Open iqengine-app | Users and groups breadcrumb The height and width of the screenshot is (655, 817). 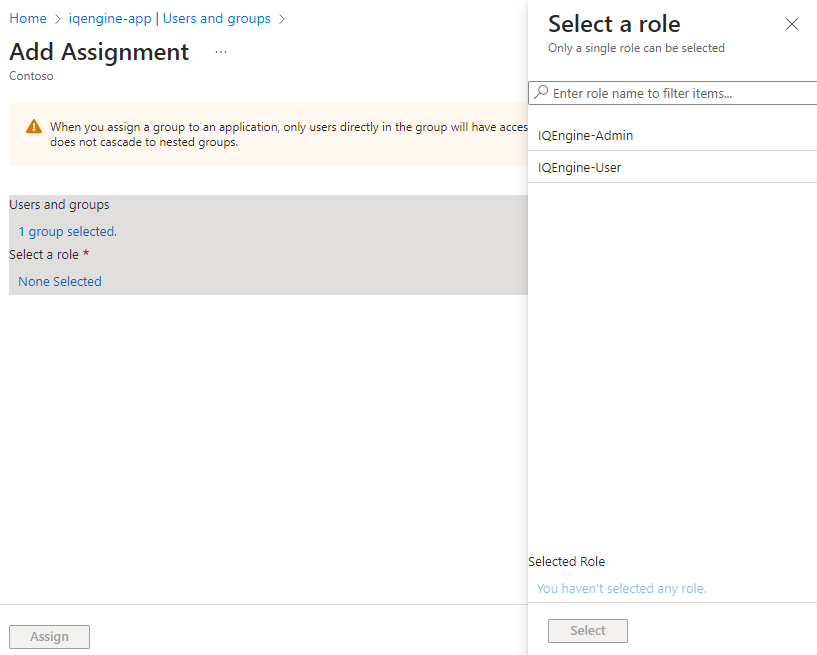pos(169,19)
